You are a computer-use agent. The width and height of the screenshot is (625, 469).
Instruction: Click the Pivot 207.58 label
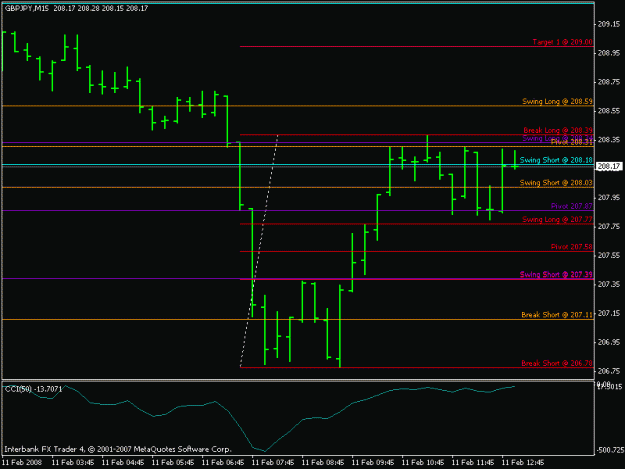(572, 247)
